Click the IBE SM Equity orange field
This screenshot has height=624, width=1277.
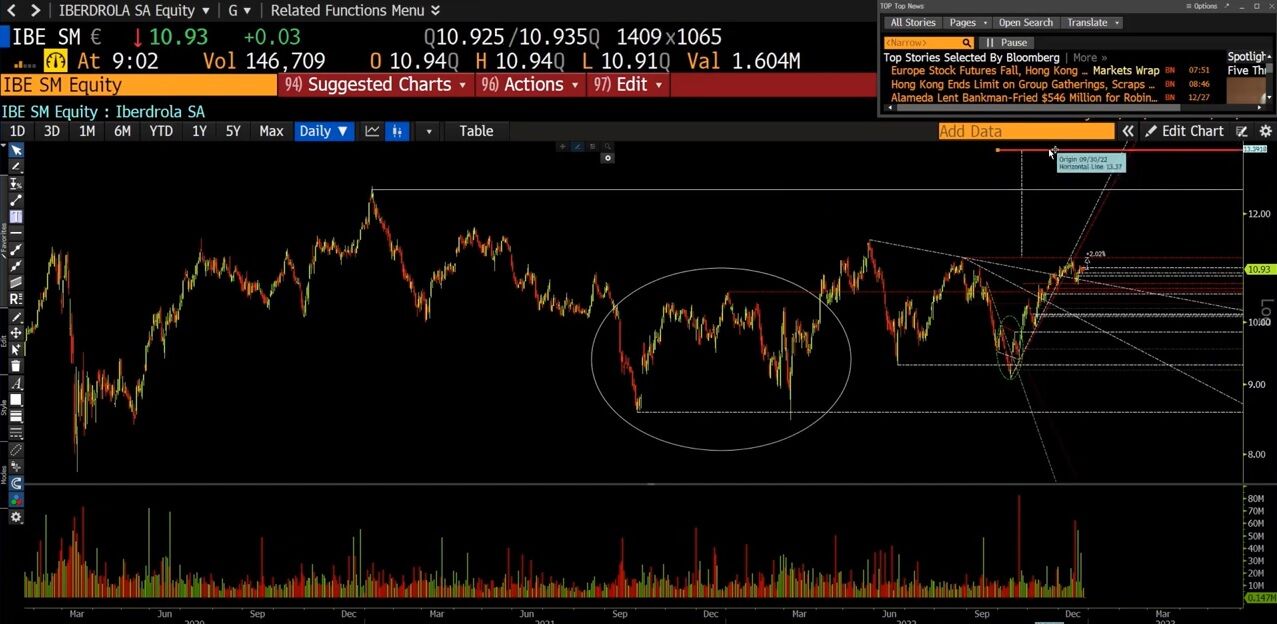coord(138,85)
